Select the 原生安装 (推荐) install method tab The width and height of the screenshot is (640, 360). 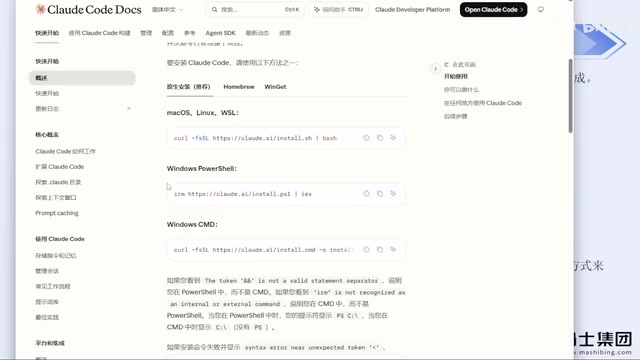189,87
